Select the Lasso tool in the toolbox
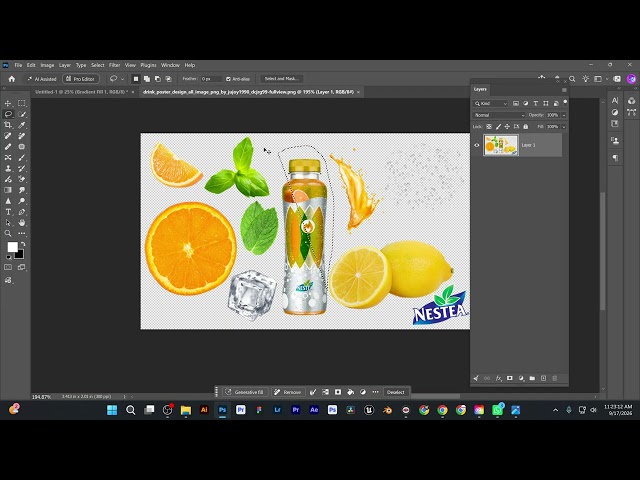 (8, 114)
